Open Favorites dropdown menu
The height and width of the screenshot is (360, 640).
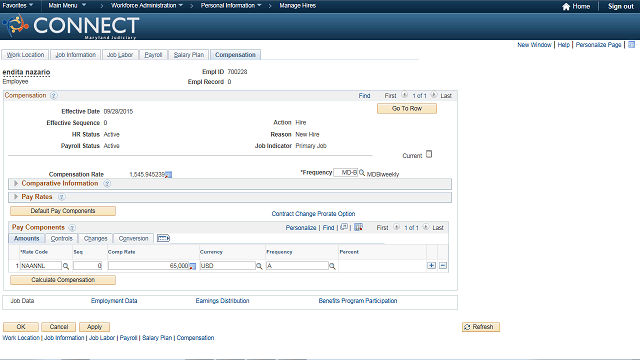point(18,6)
